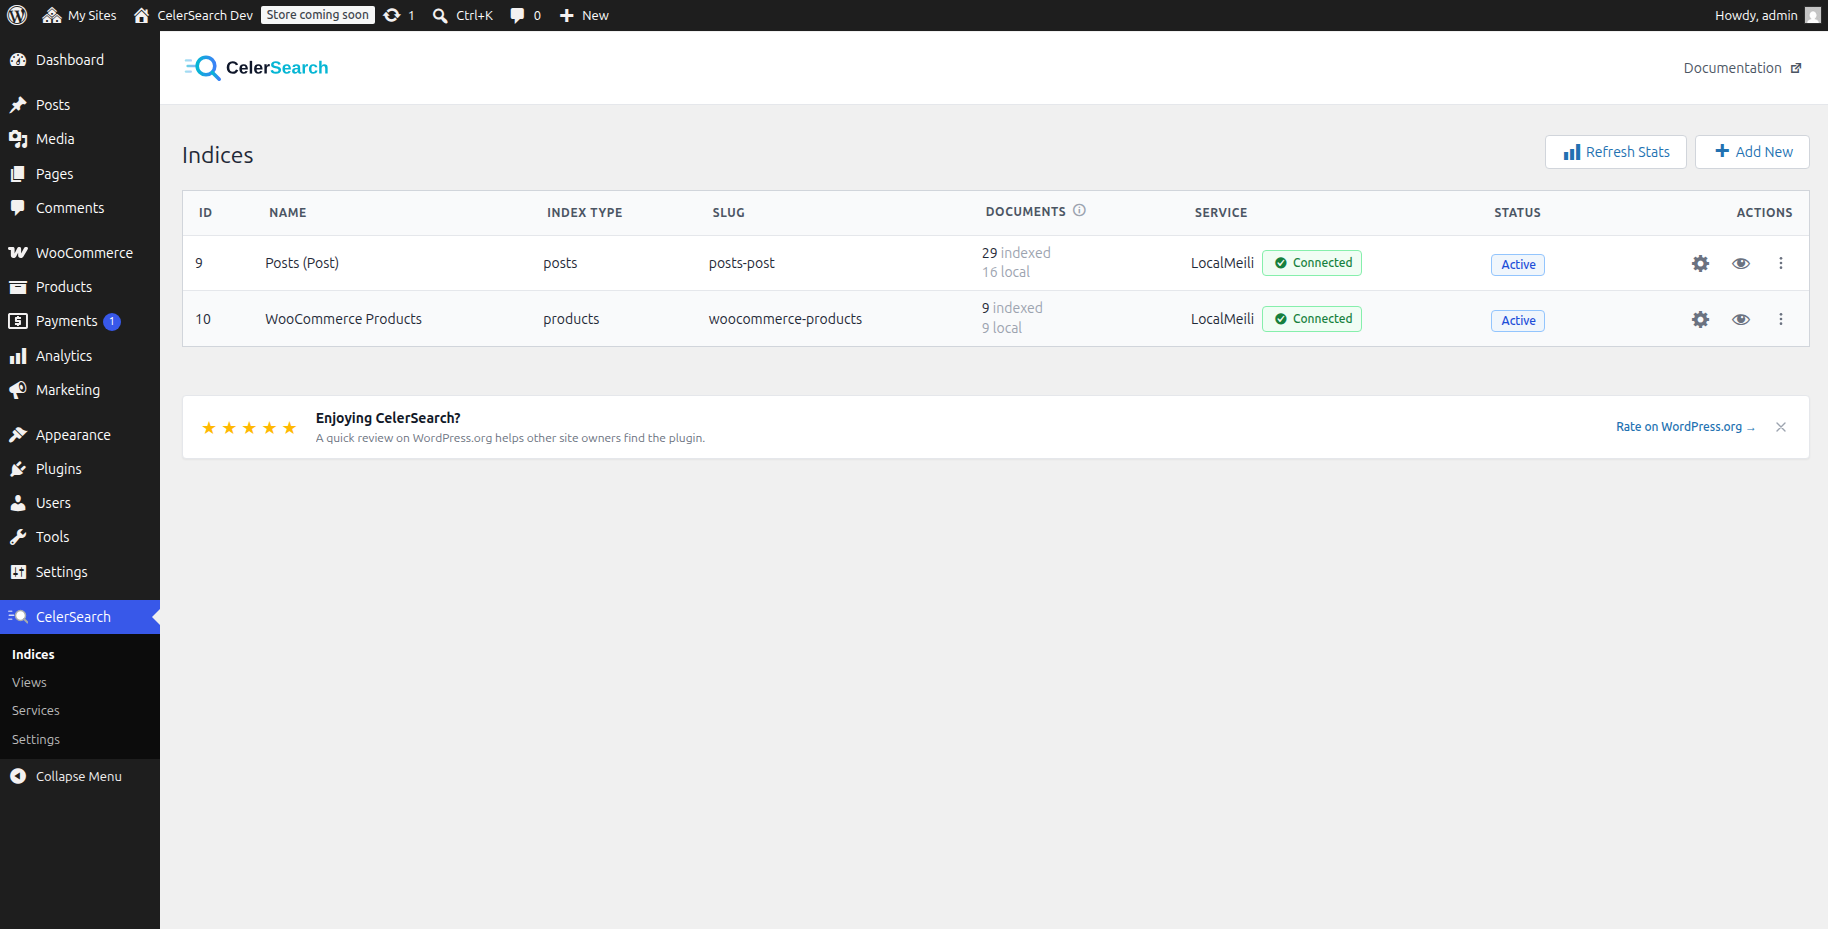The height and width of the screenshot is (929, 1828).
Task: Open My Sites in admin bar
Action: coord(80,15)
